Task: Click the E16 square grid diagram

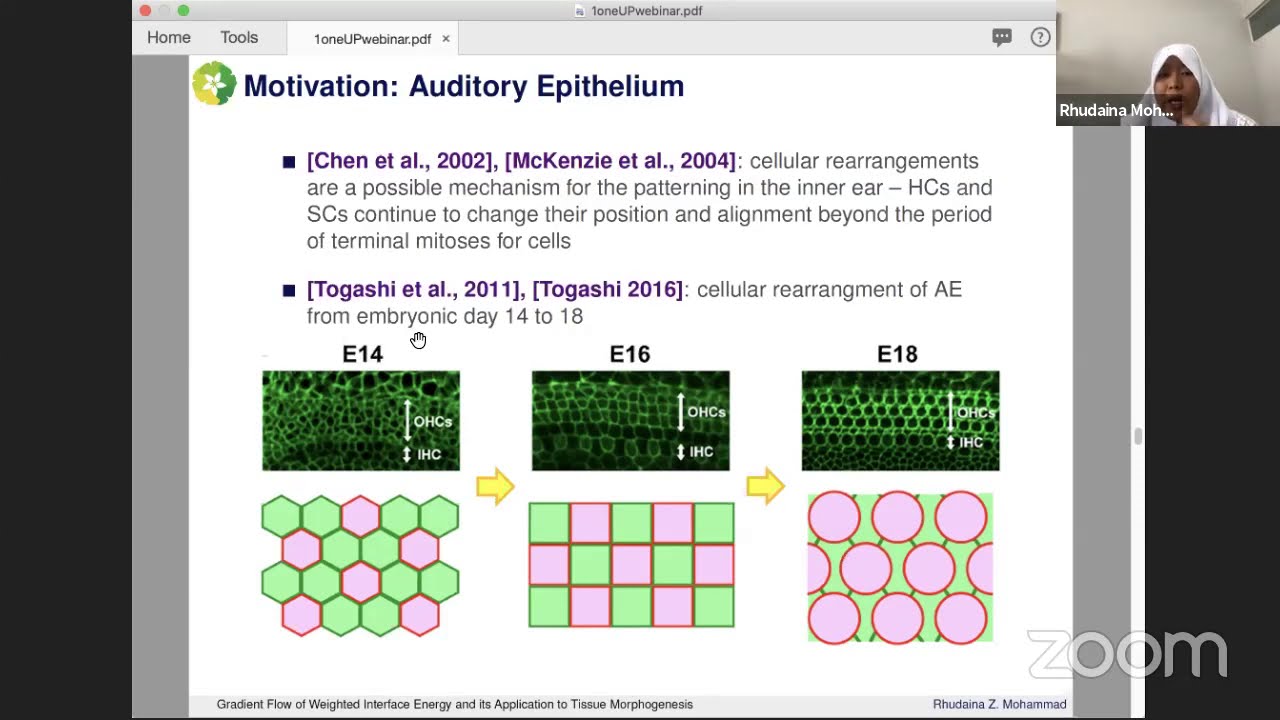Action: [x=631, y=565]
